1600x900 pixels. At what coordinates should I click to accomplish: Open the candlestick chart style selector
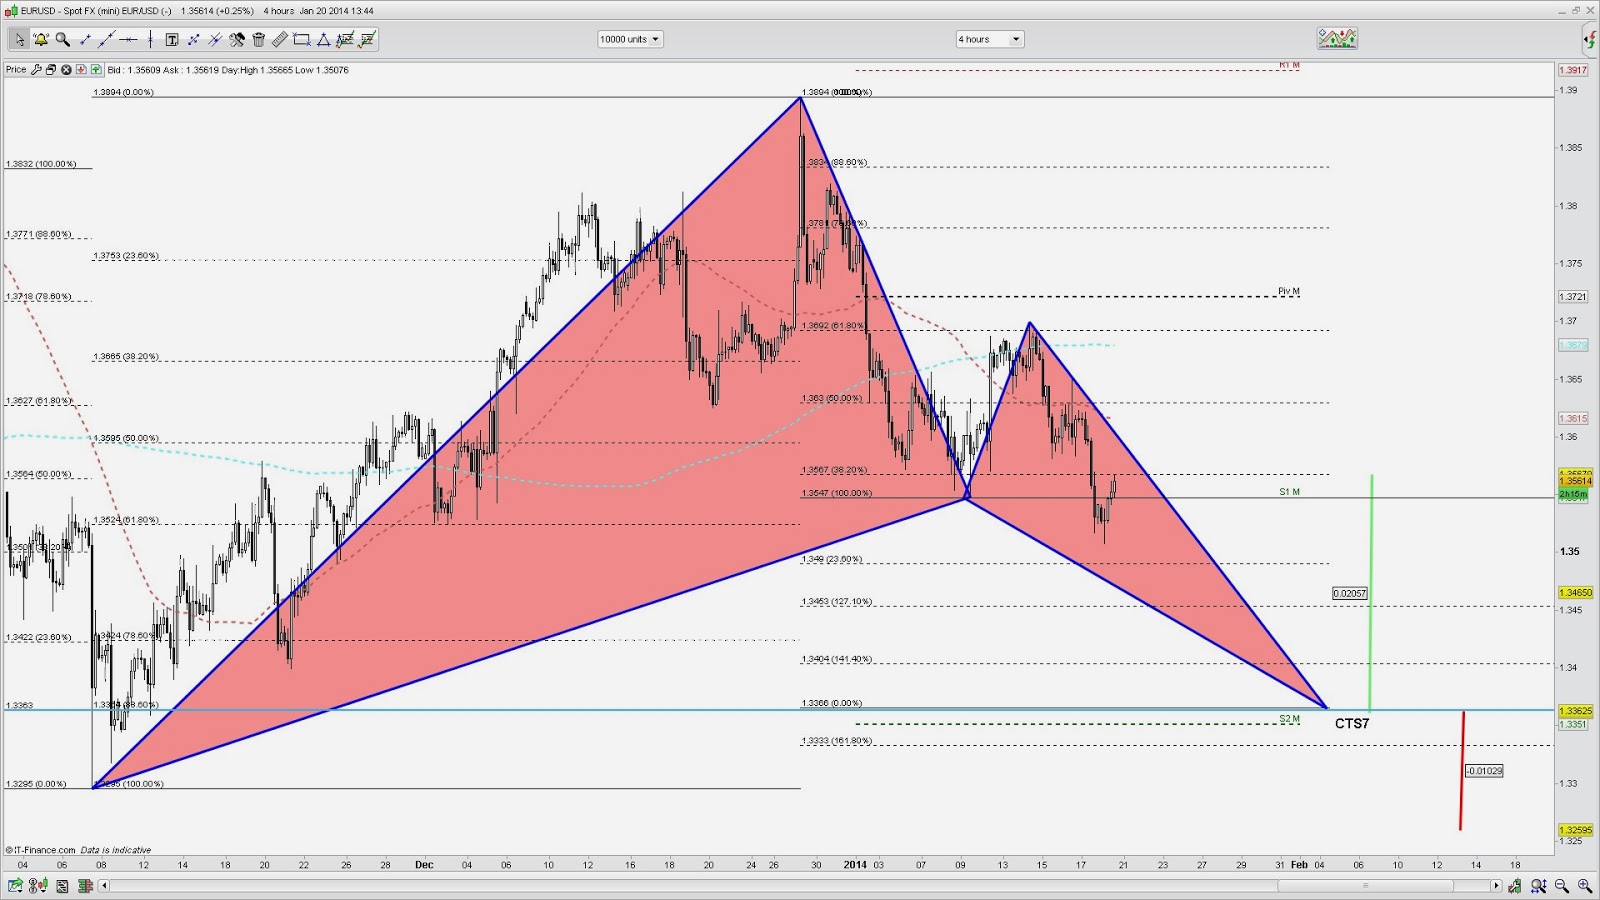[x=38, y=886]
